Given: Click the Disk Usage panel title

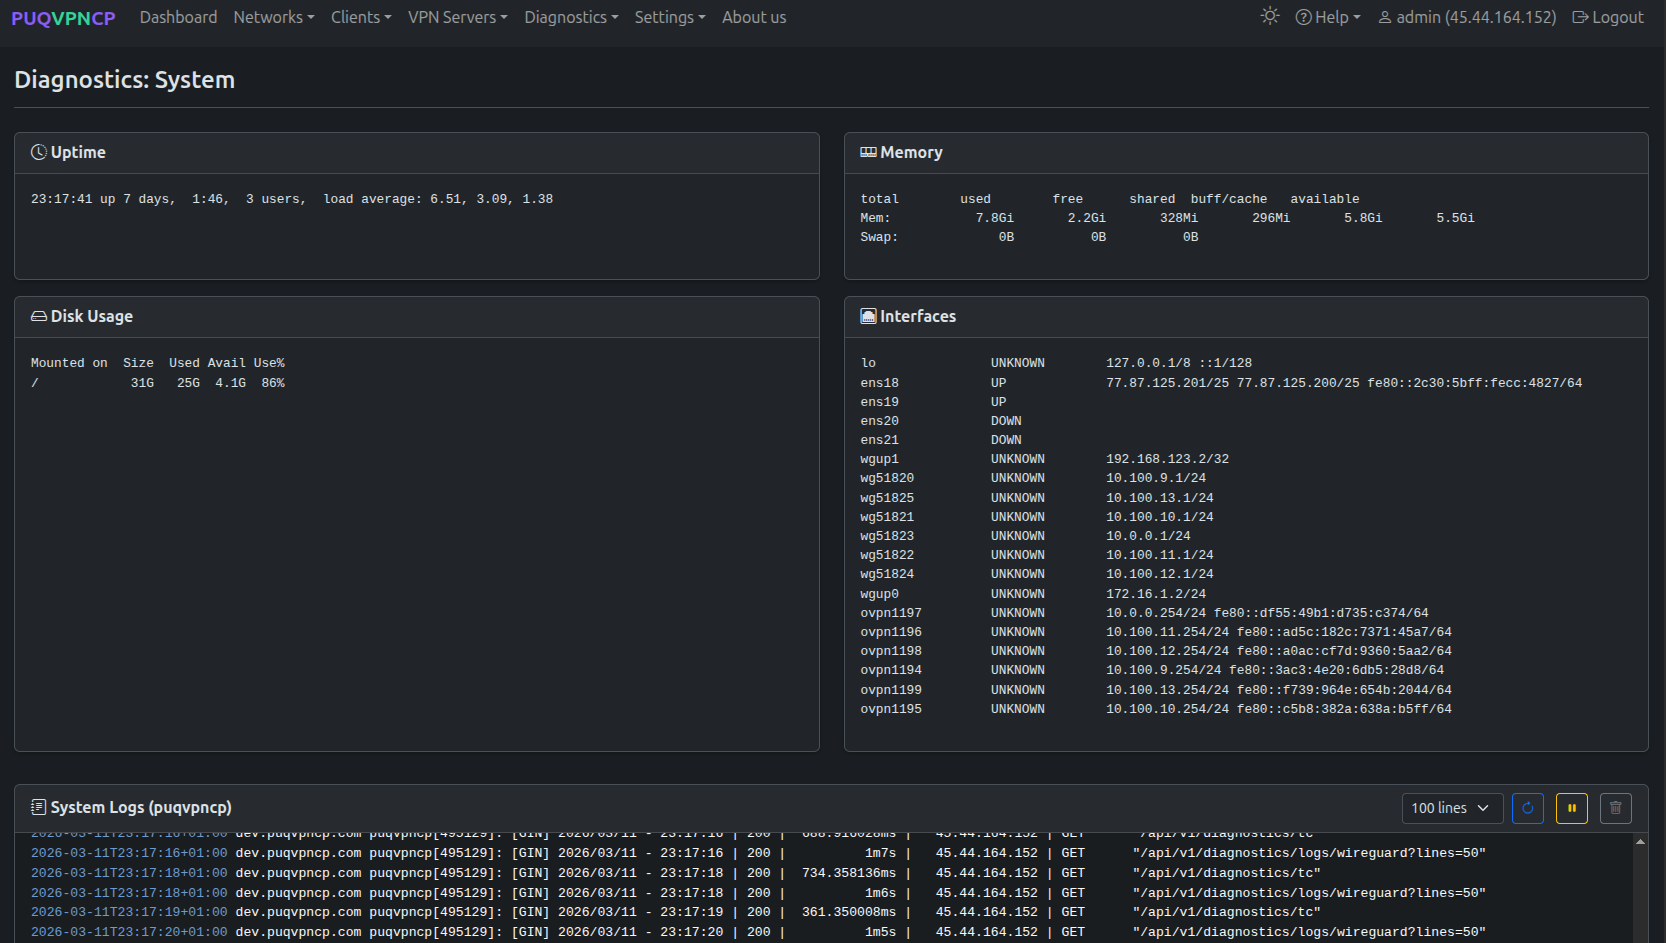Looking at the screenshot, I should [x=92, y=316].
